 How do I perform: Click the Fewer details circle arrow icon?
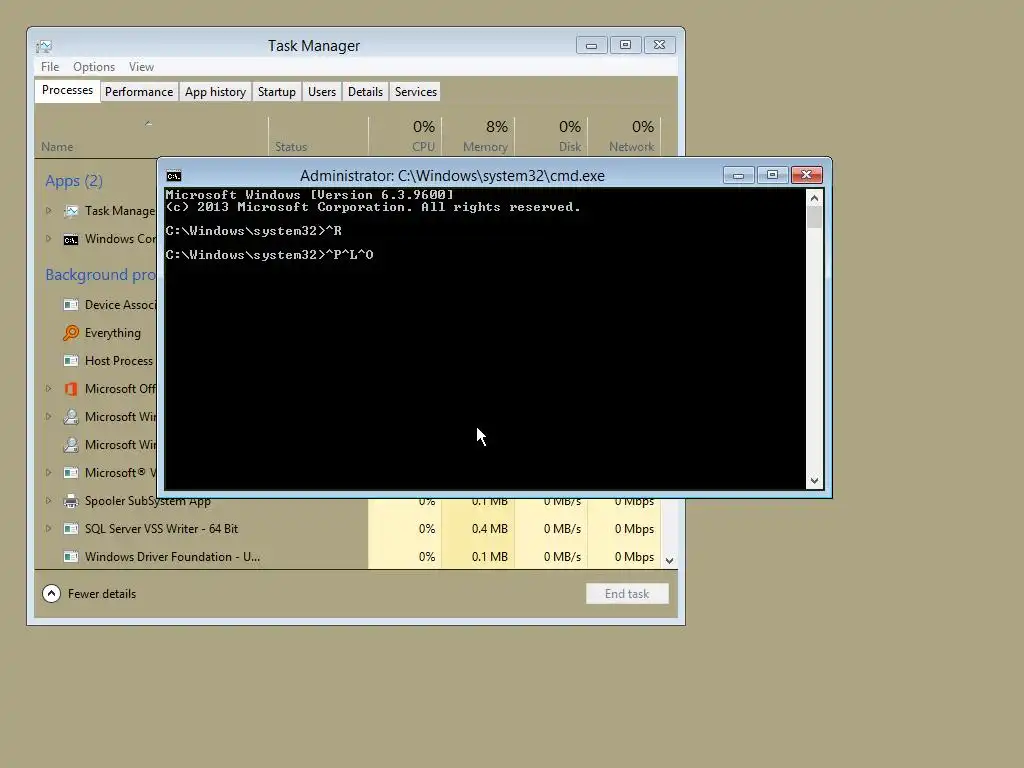[x=52, y=594]
